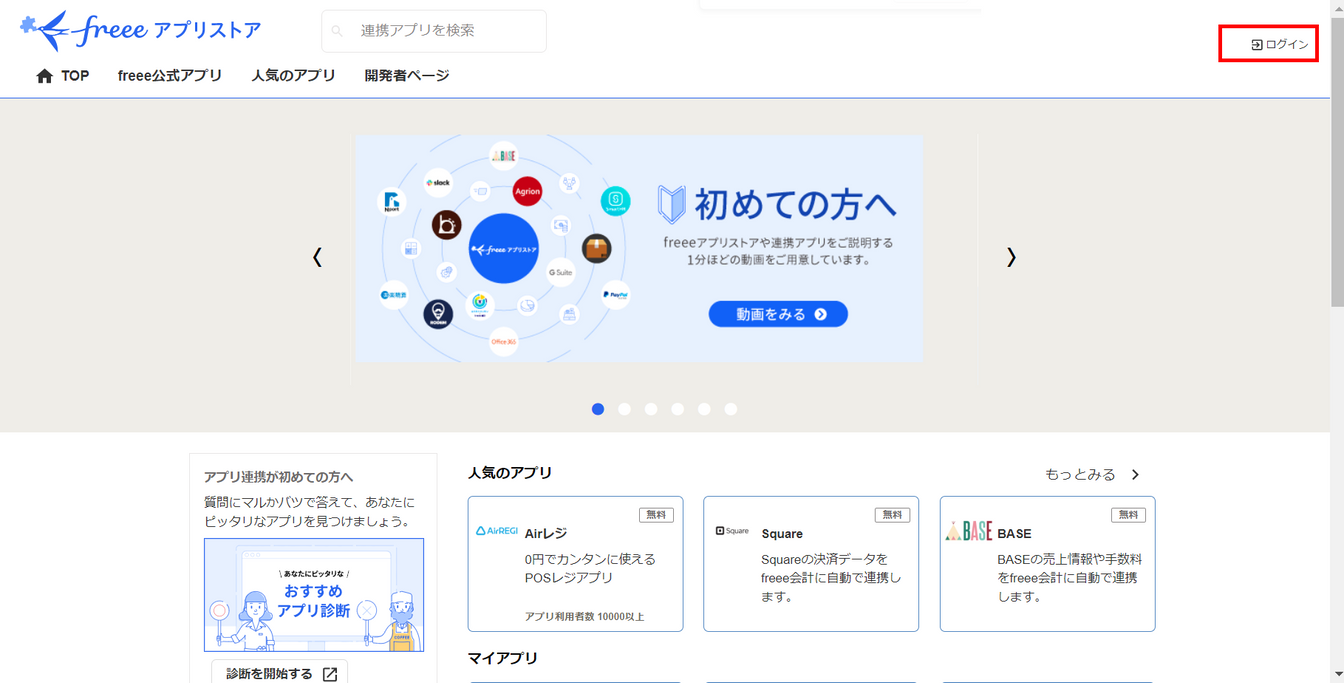Open the 初めての方へ banner
The width and height of the screenshot is (1344, 683).
tap(639, 249)
